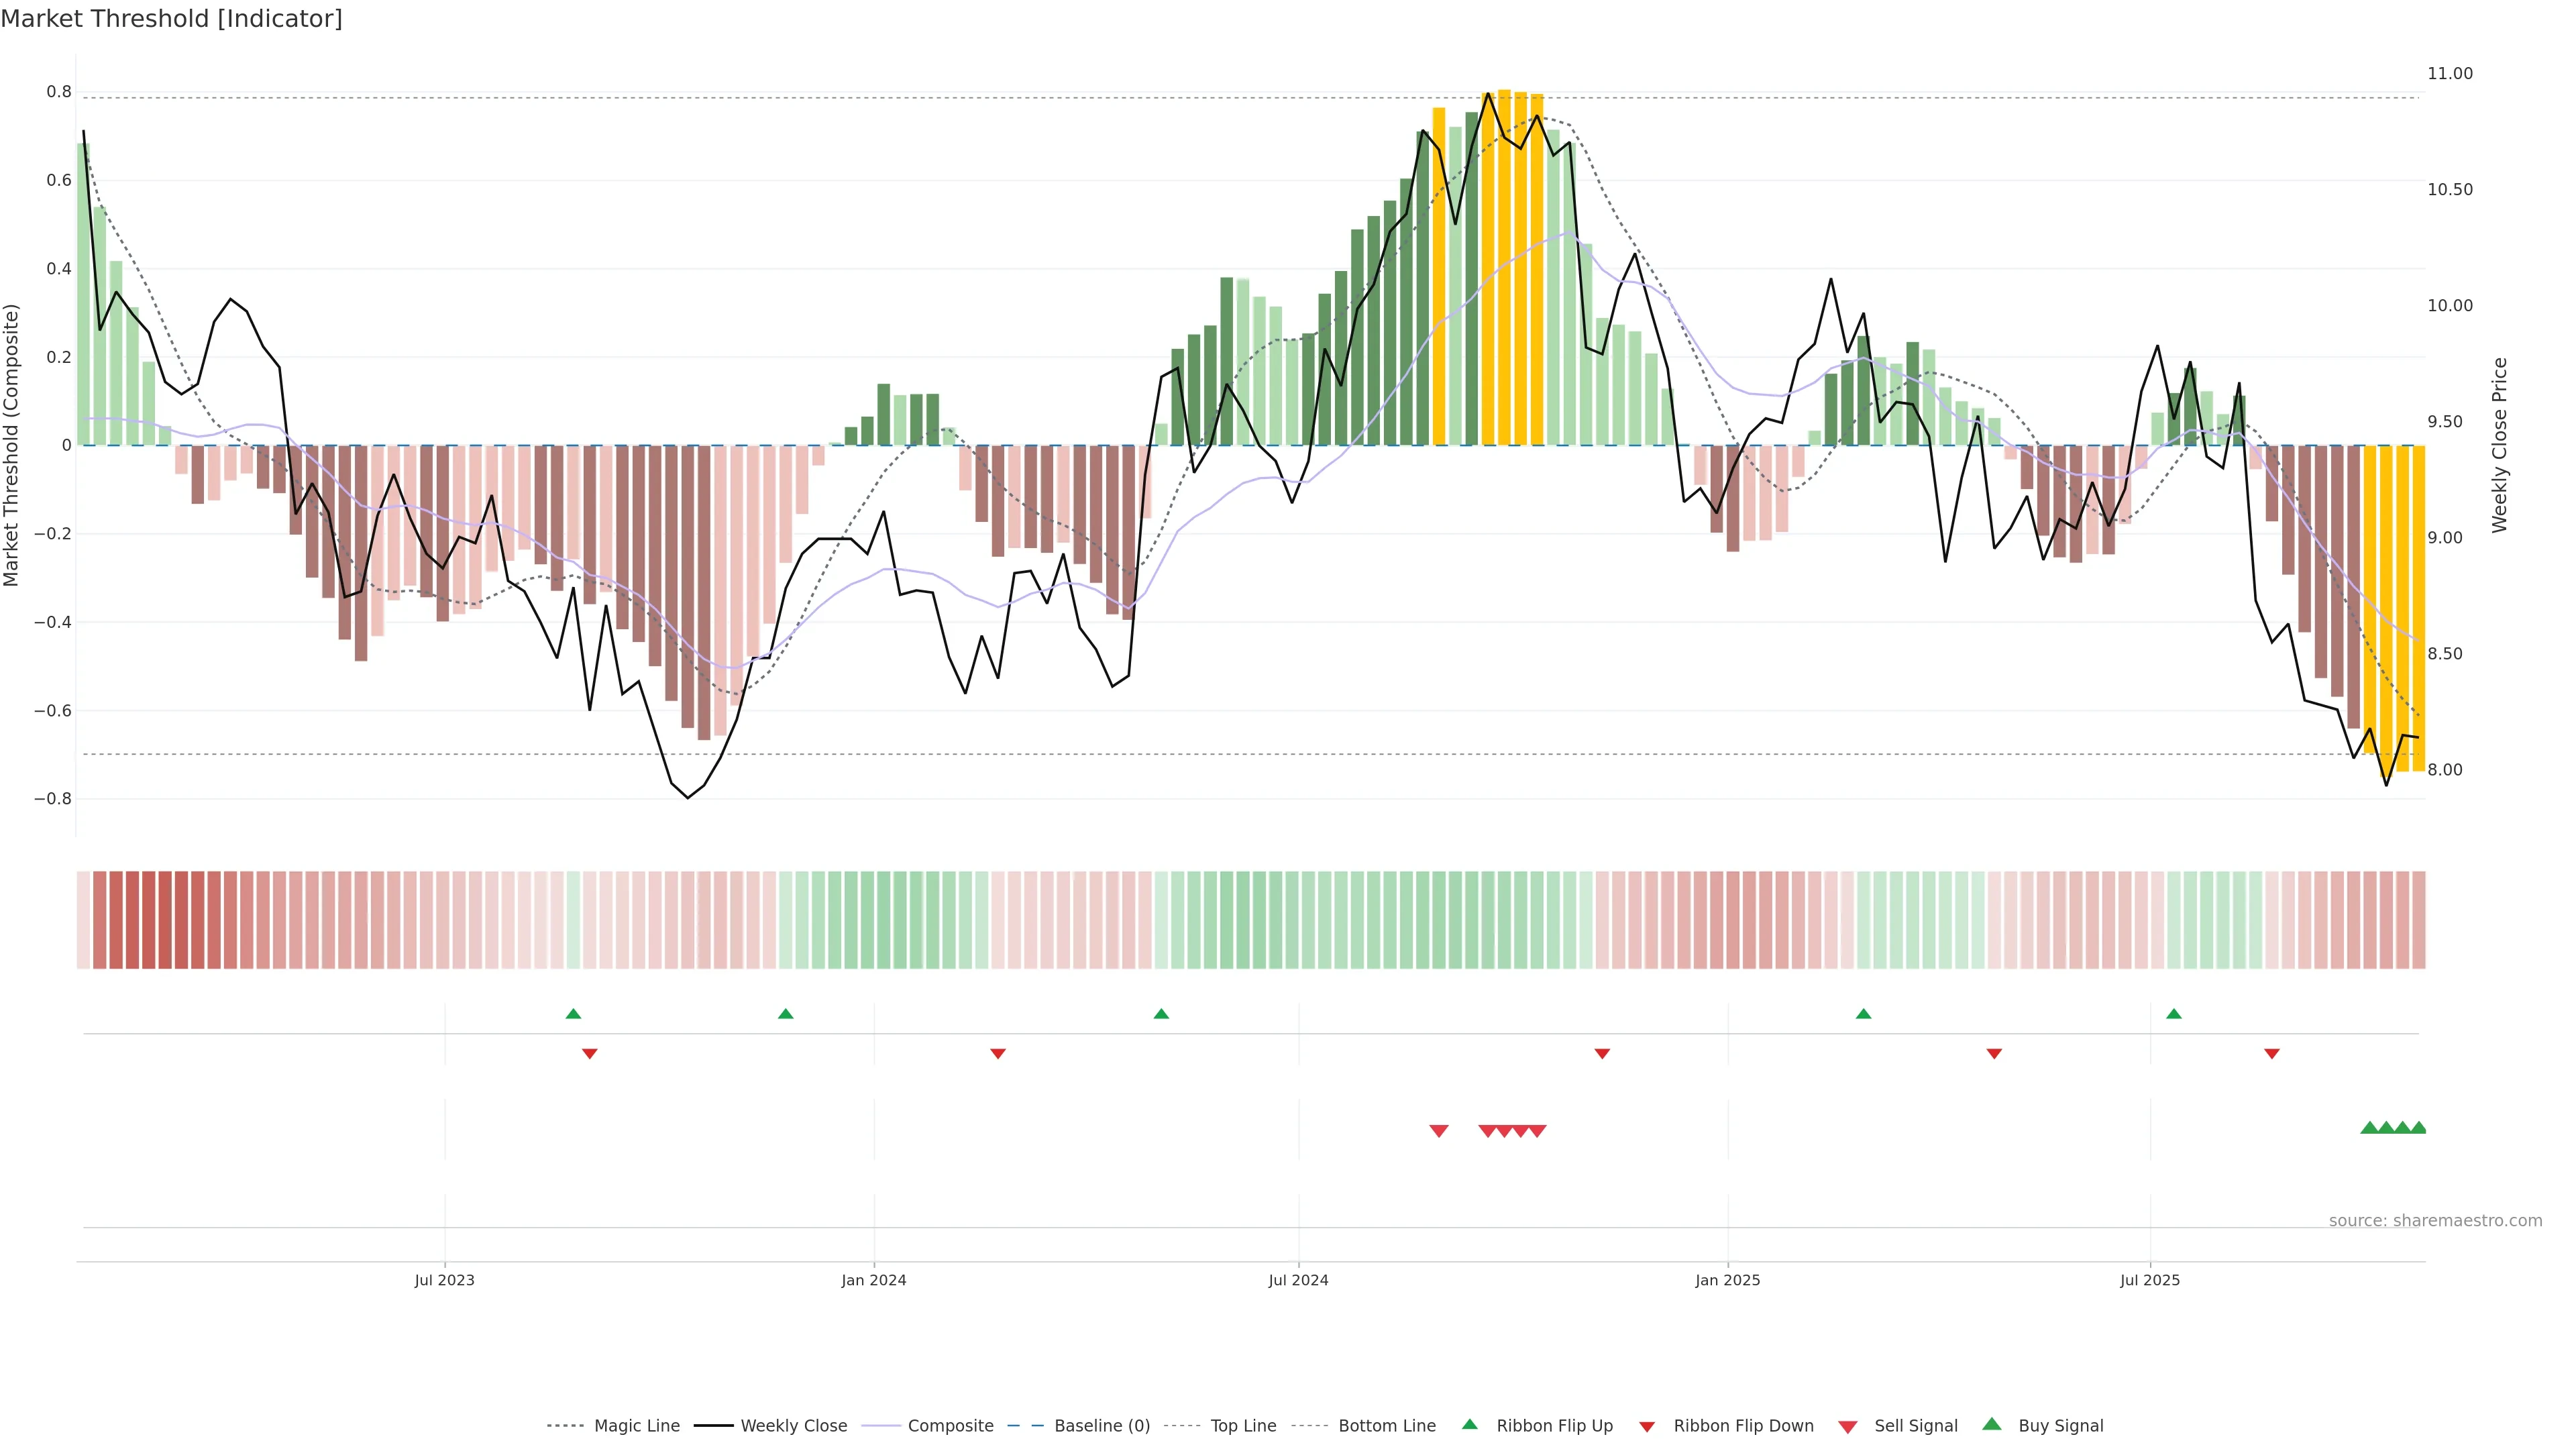Toggle the Composite legend entry
This screenshot has height=1449, width=2576.
[949, 1426]
